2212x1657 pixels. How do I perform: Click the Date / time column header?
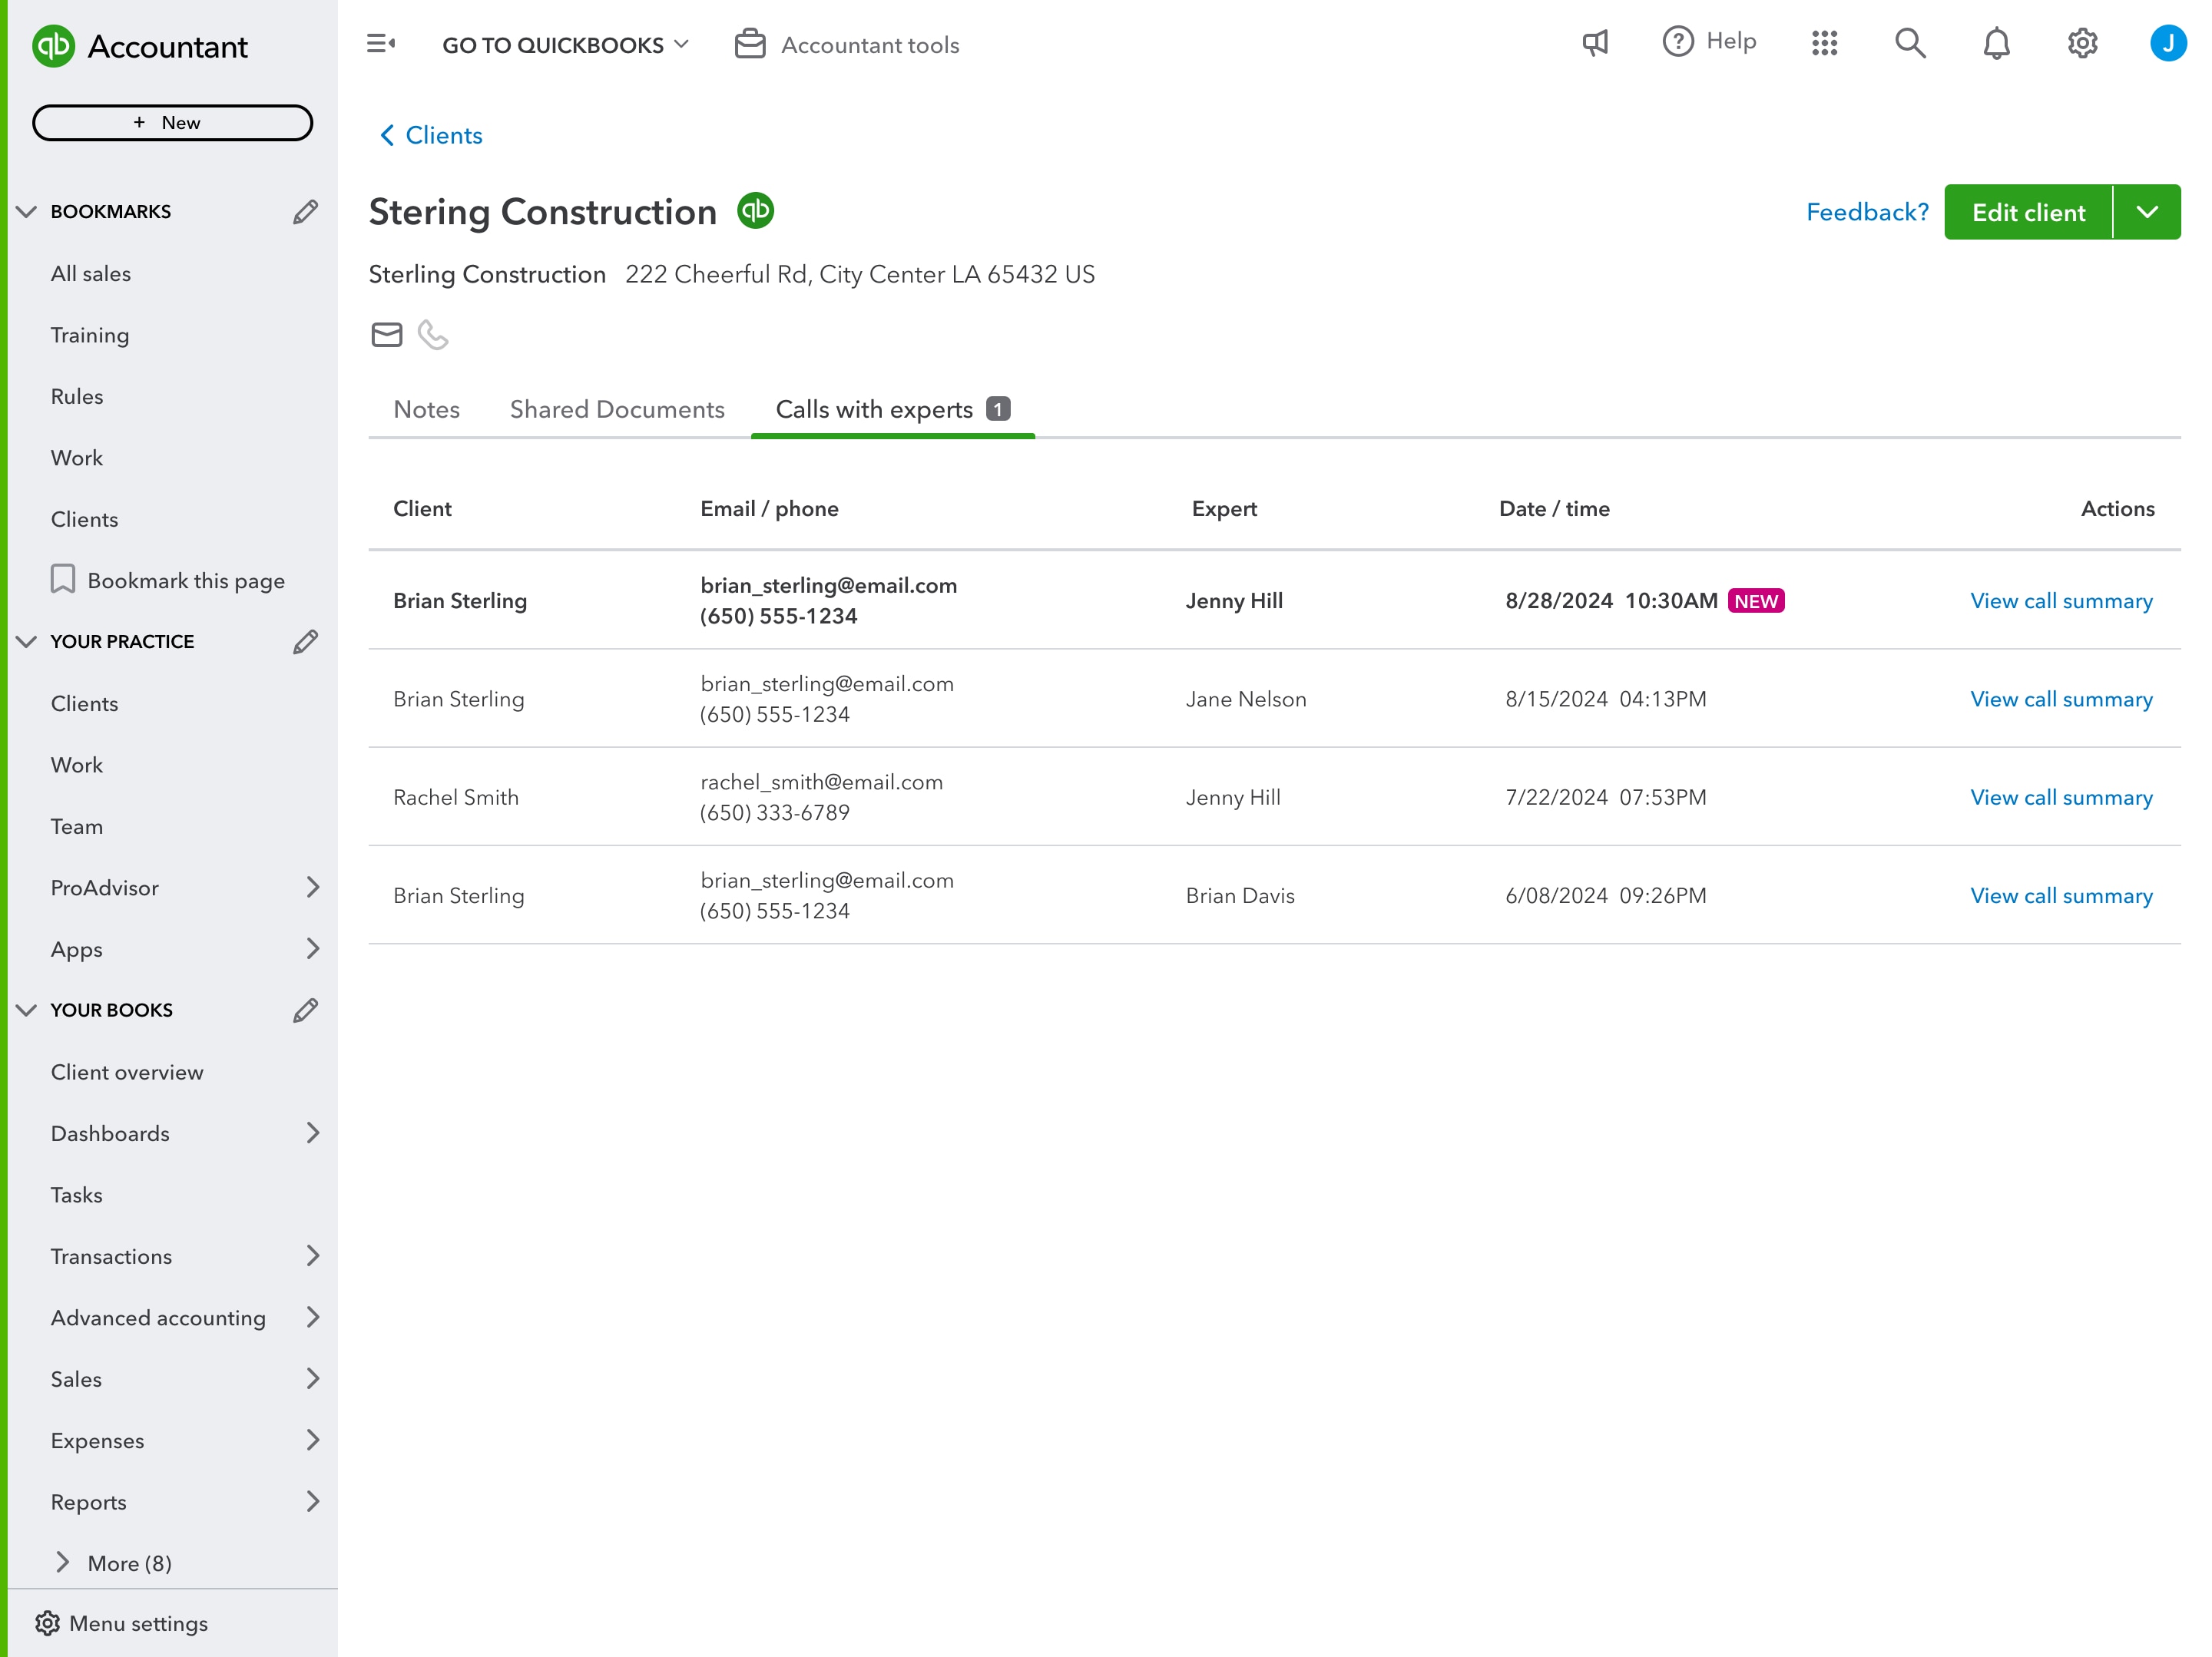tap(1554, 509)
